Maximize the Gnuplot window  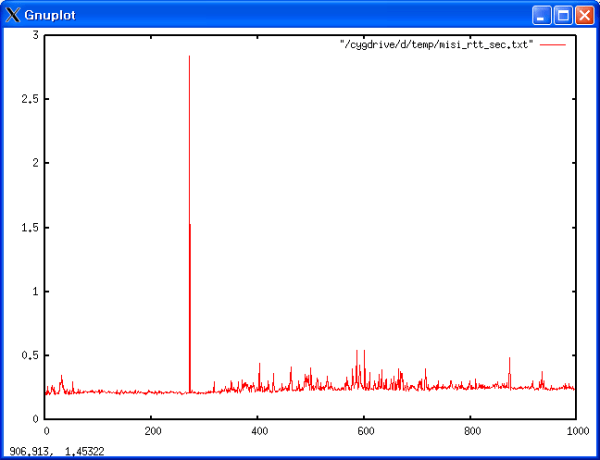(x=562, y=16)
